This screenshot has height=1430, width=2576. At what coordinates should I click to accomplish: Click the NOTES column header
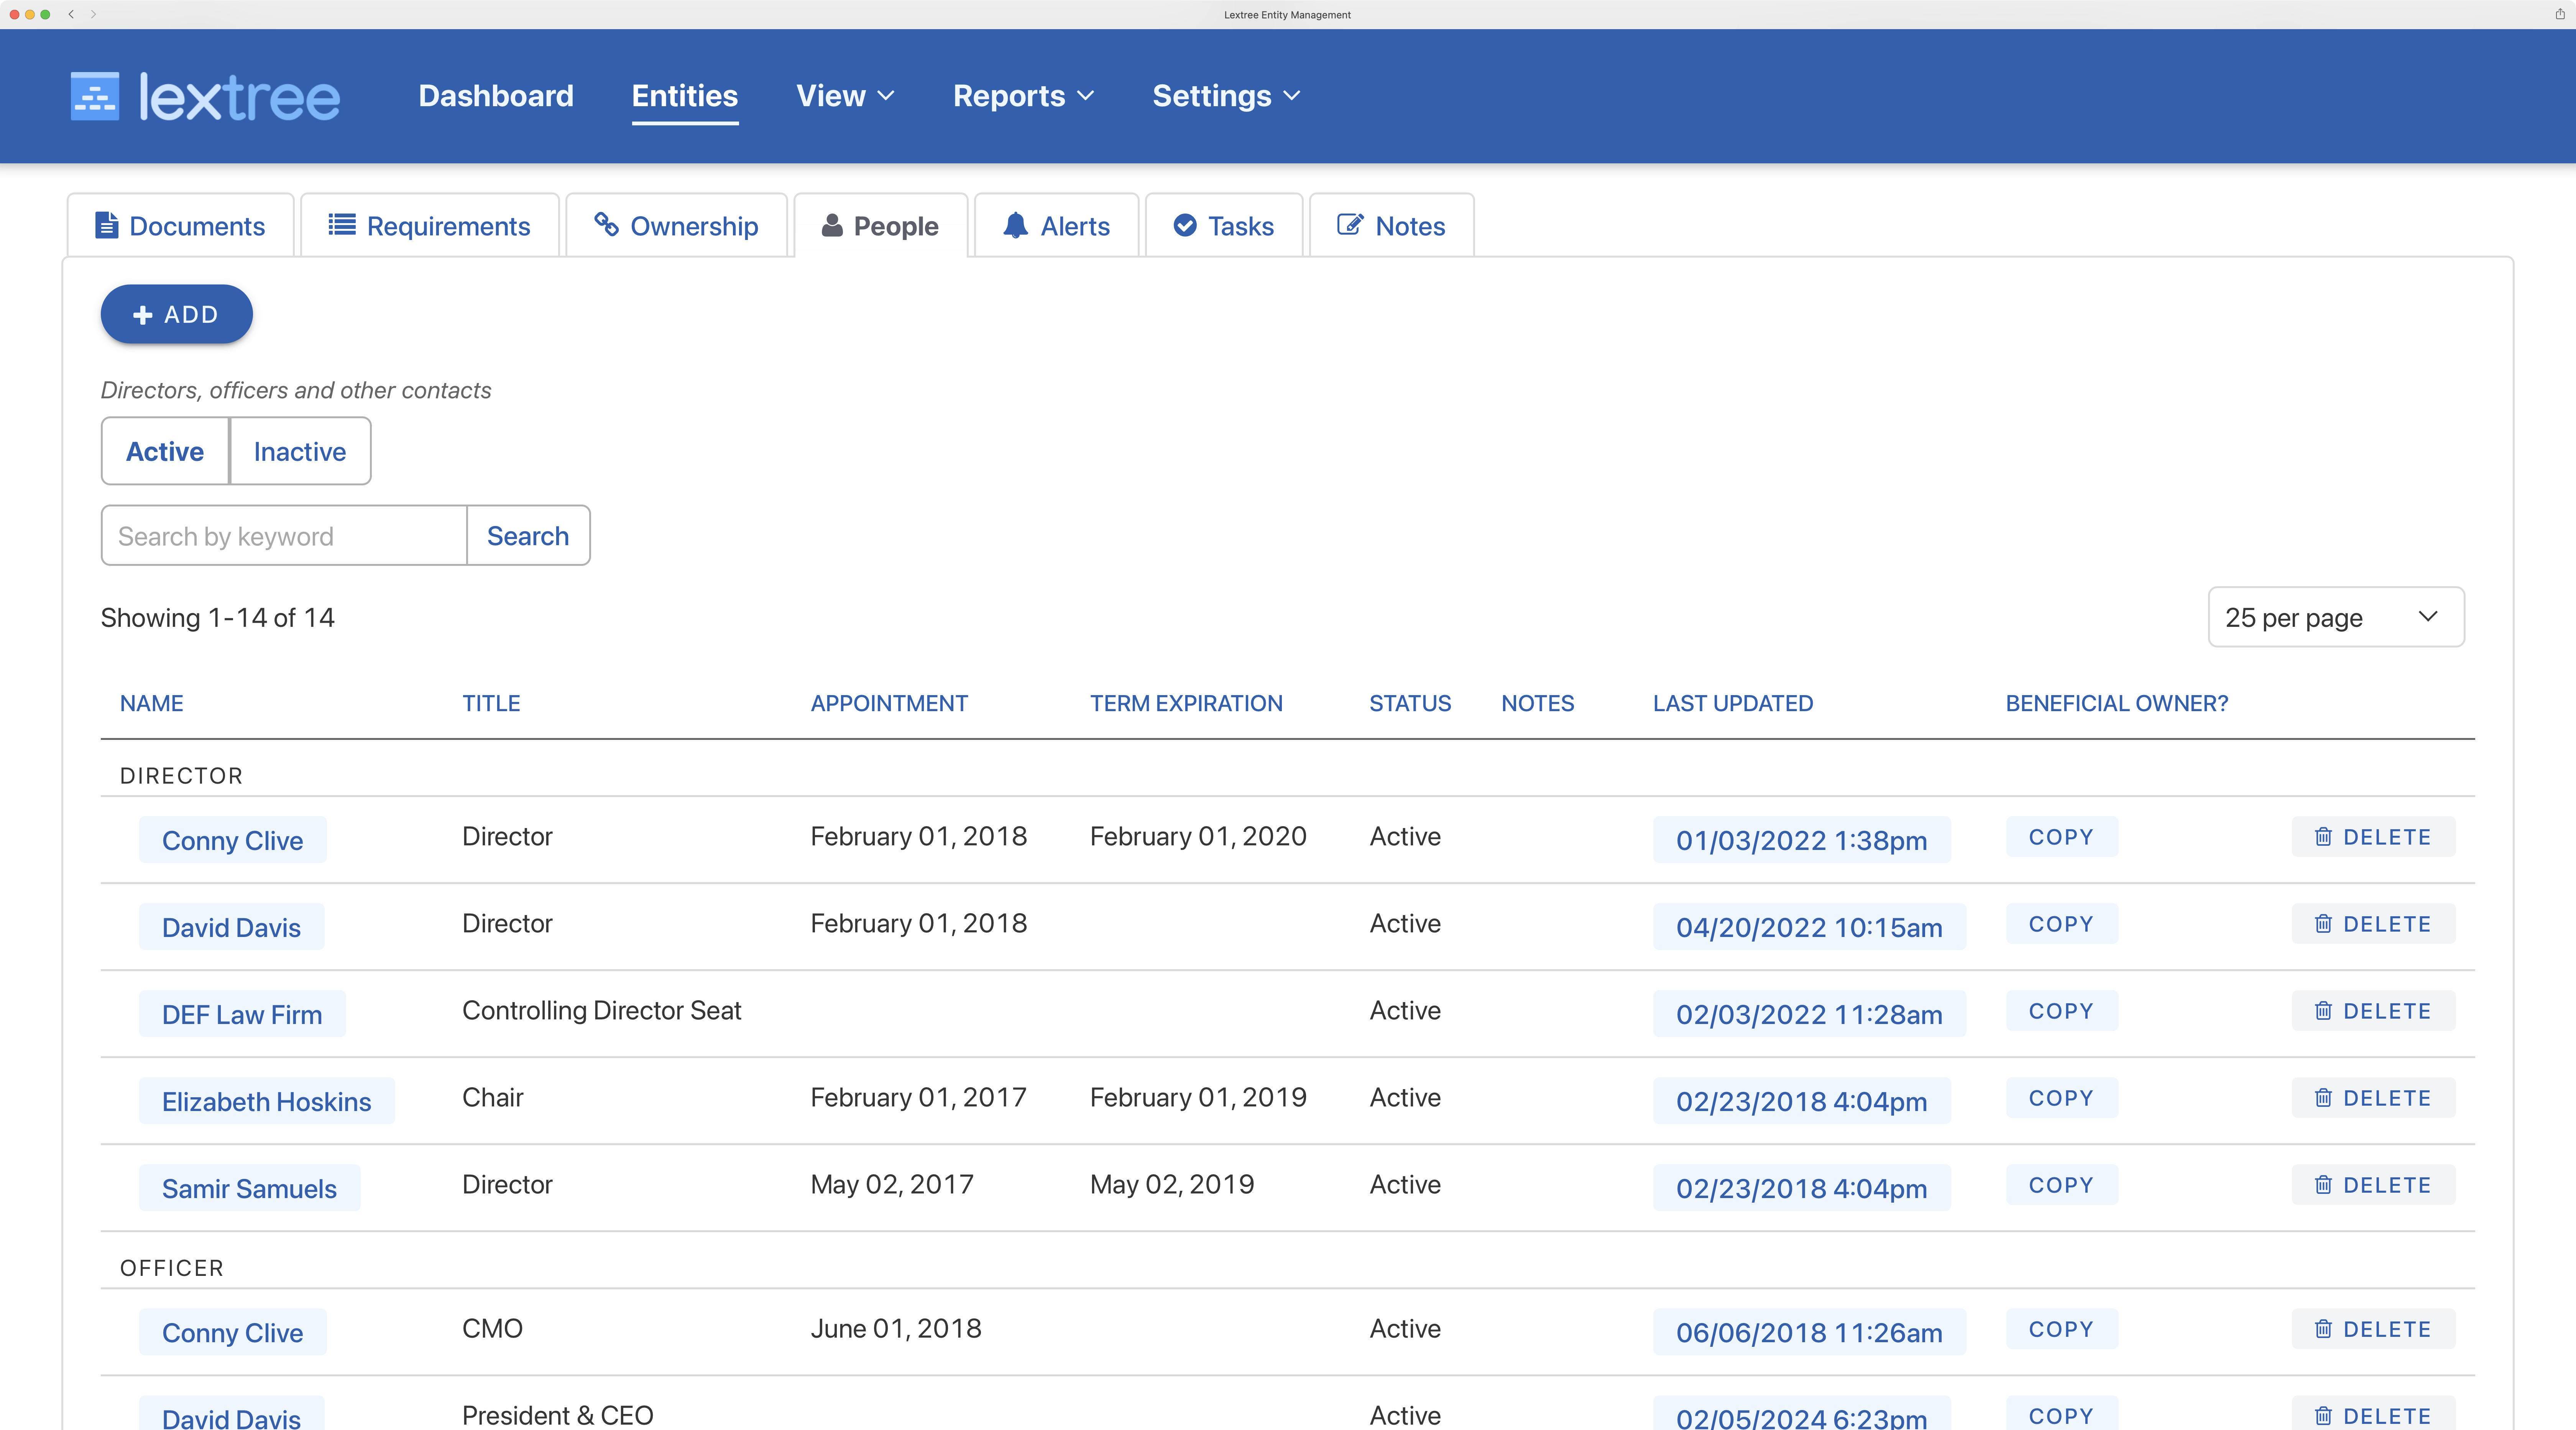click(x=1537, y=703)
